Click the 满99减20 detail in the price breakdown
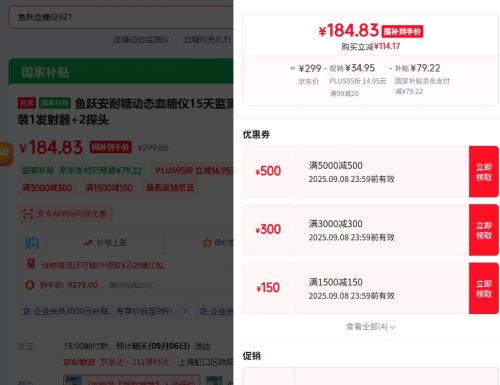The height and width of the screenshot is (385, 500). coord(344,94)
